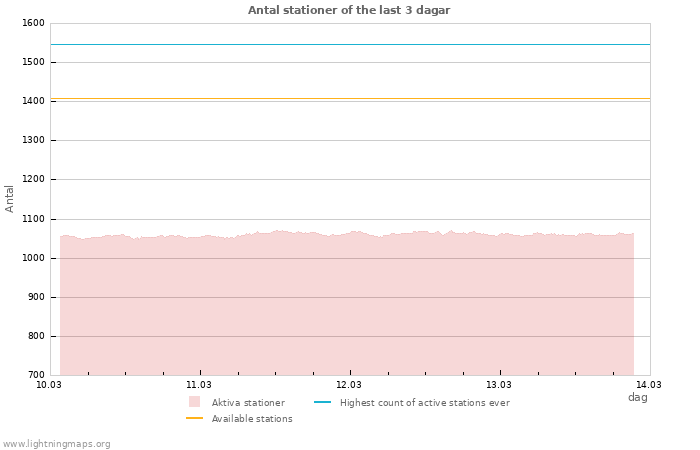
Task: Click the pink Aktiva stationer legend swatch
Action: pos(194,402)
